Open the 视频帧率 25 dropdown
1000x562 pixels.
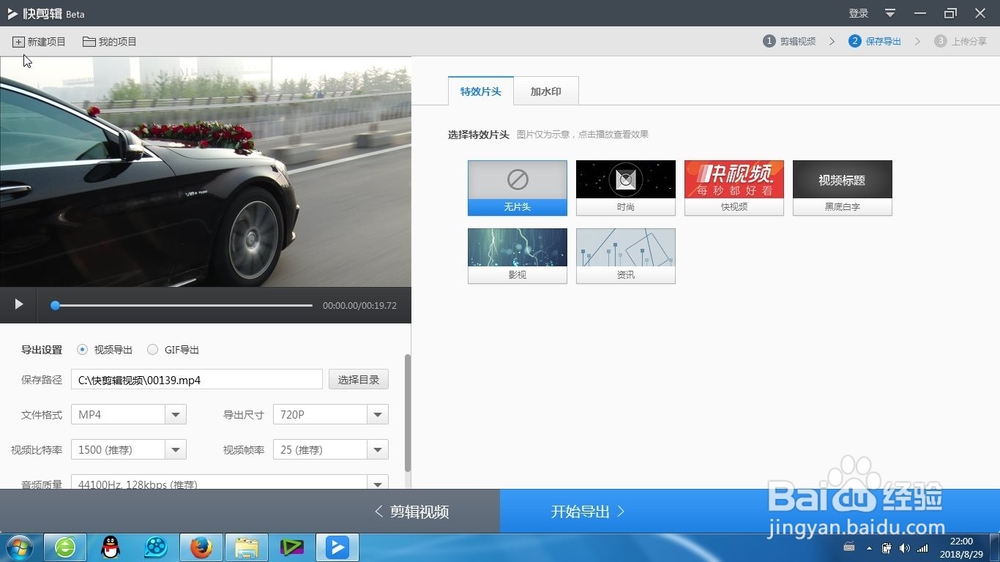click(x=330, y=450)
